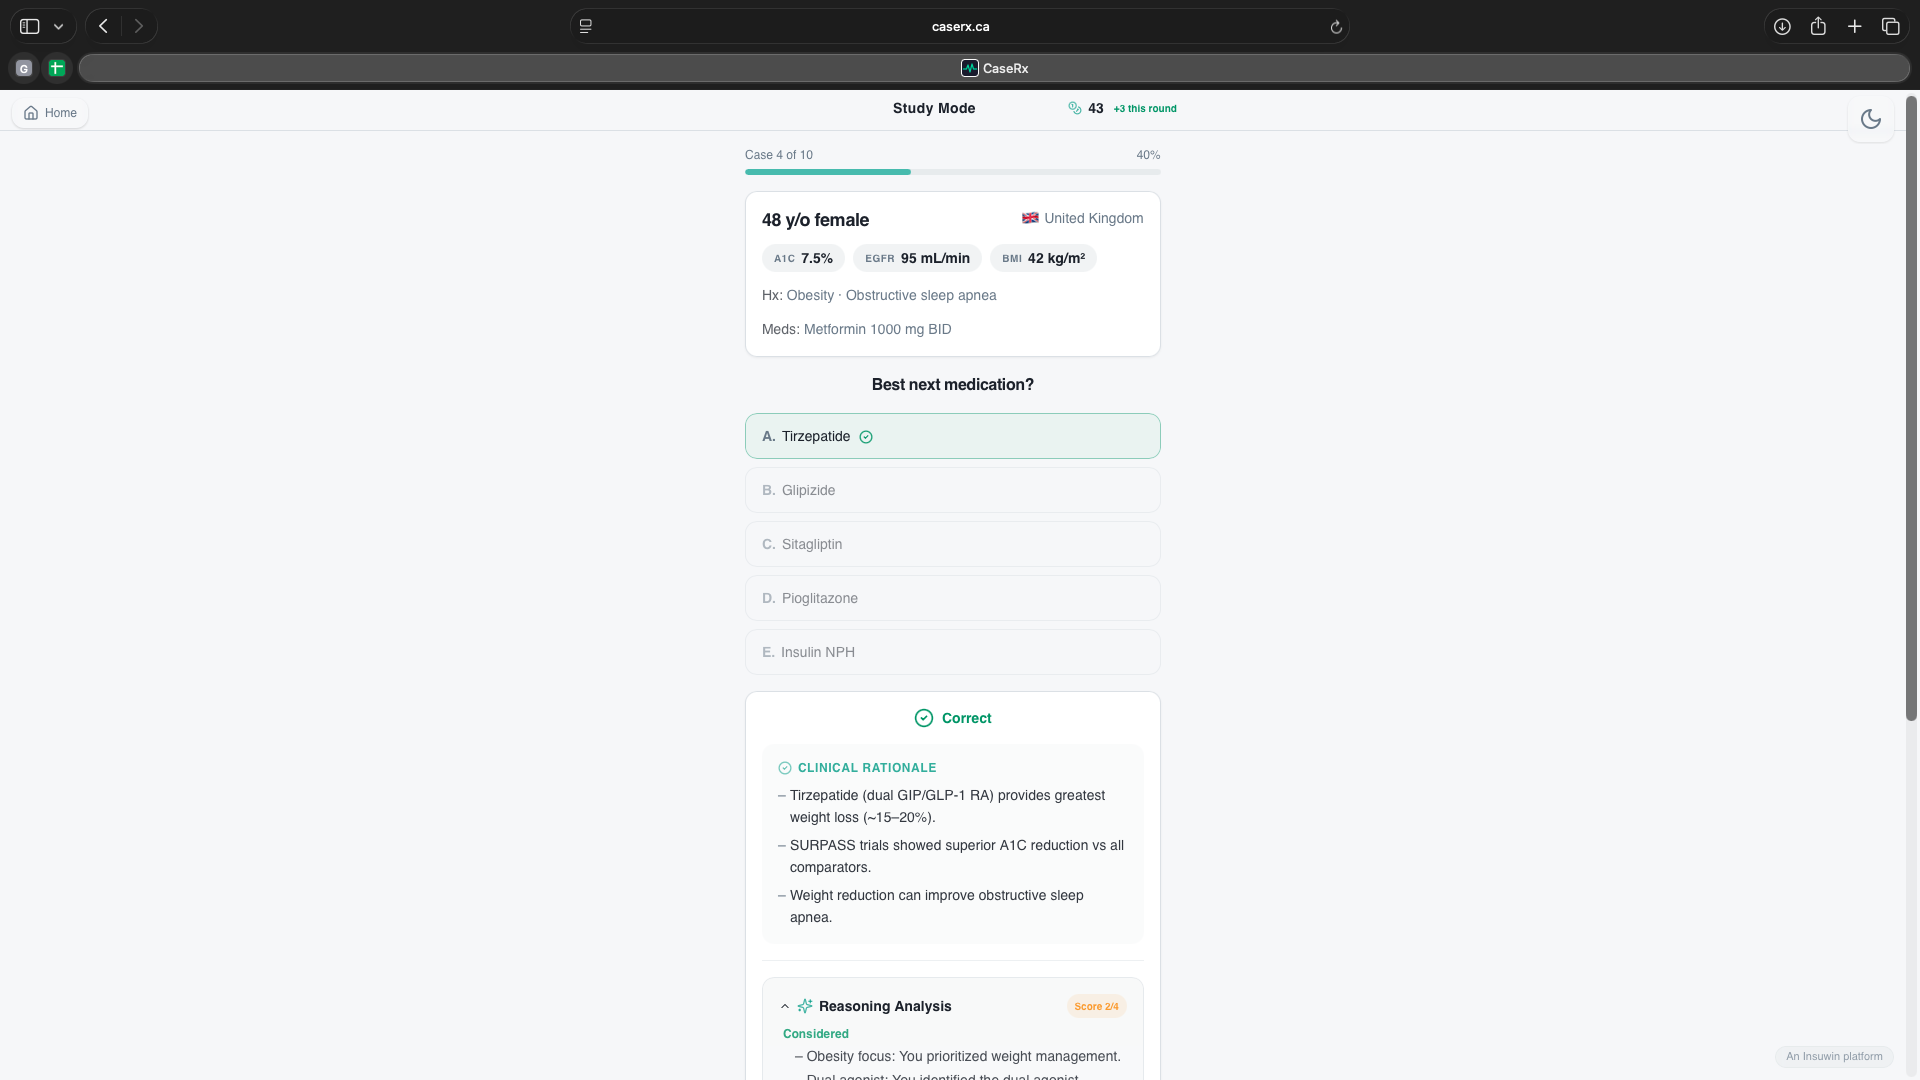Screen dimensions: 1920x1080
Task: Click the coins score icon
Action: point(1075,108)
